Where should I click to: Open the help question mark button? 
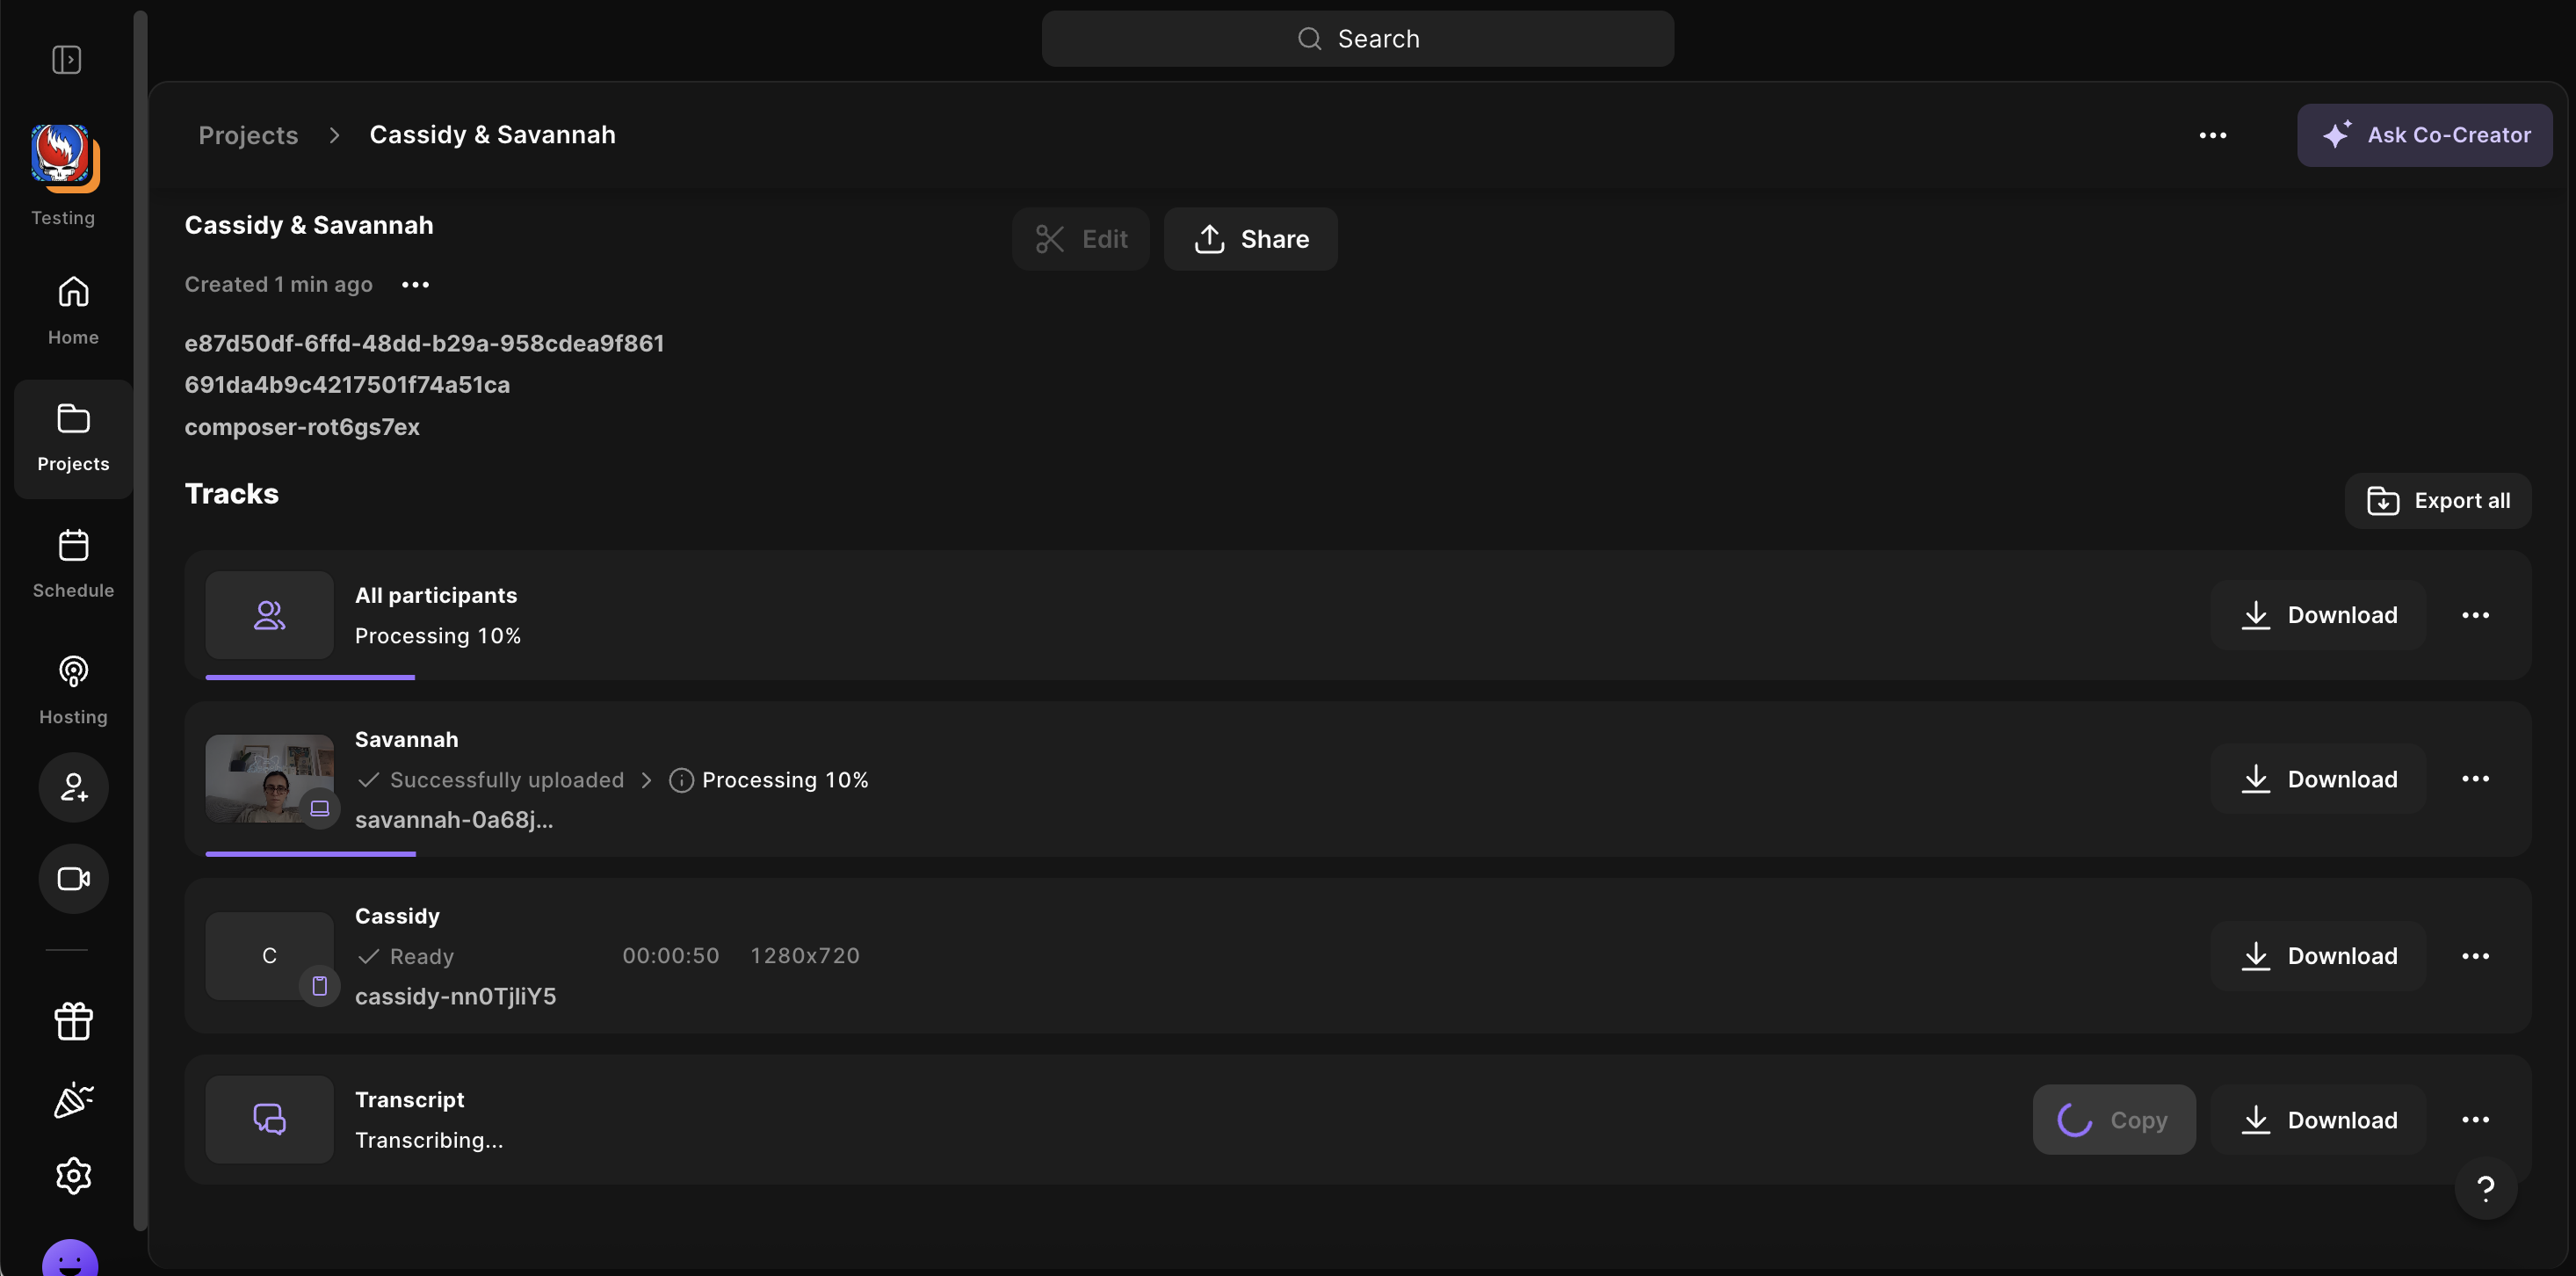(x=2485, y=1187)
